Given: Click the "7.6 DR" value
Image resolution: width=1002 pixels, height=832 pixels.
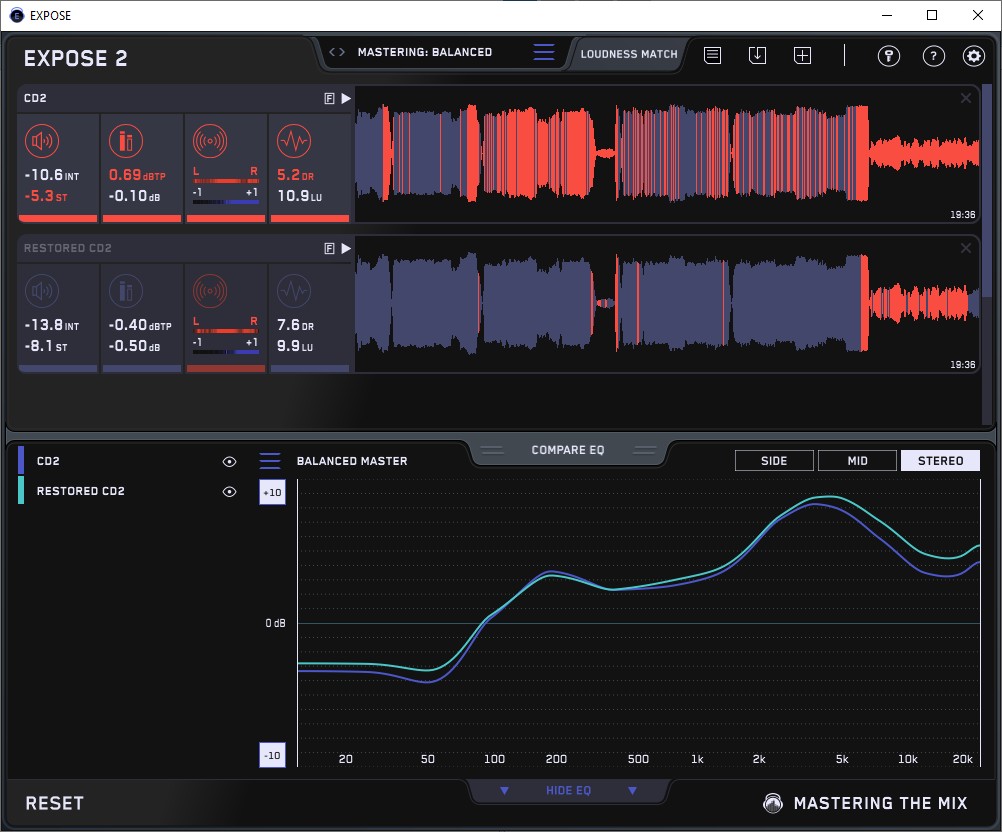Looking at the screenshot, I should click(295, 325).
